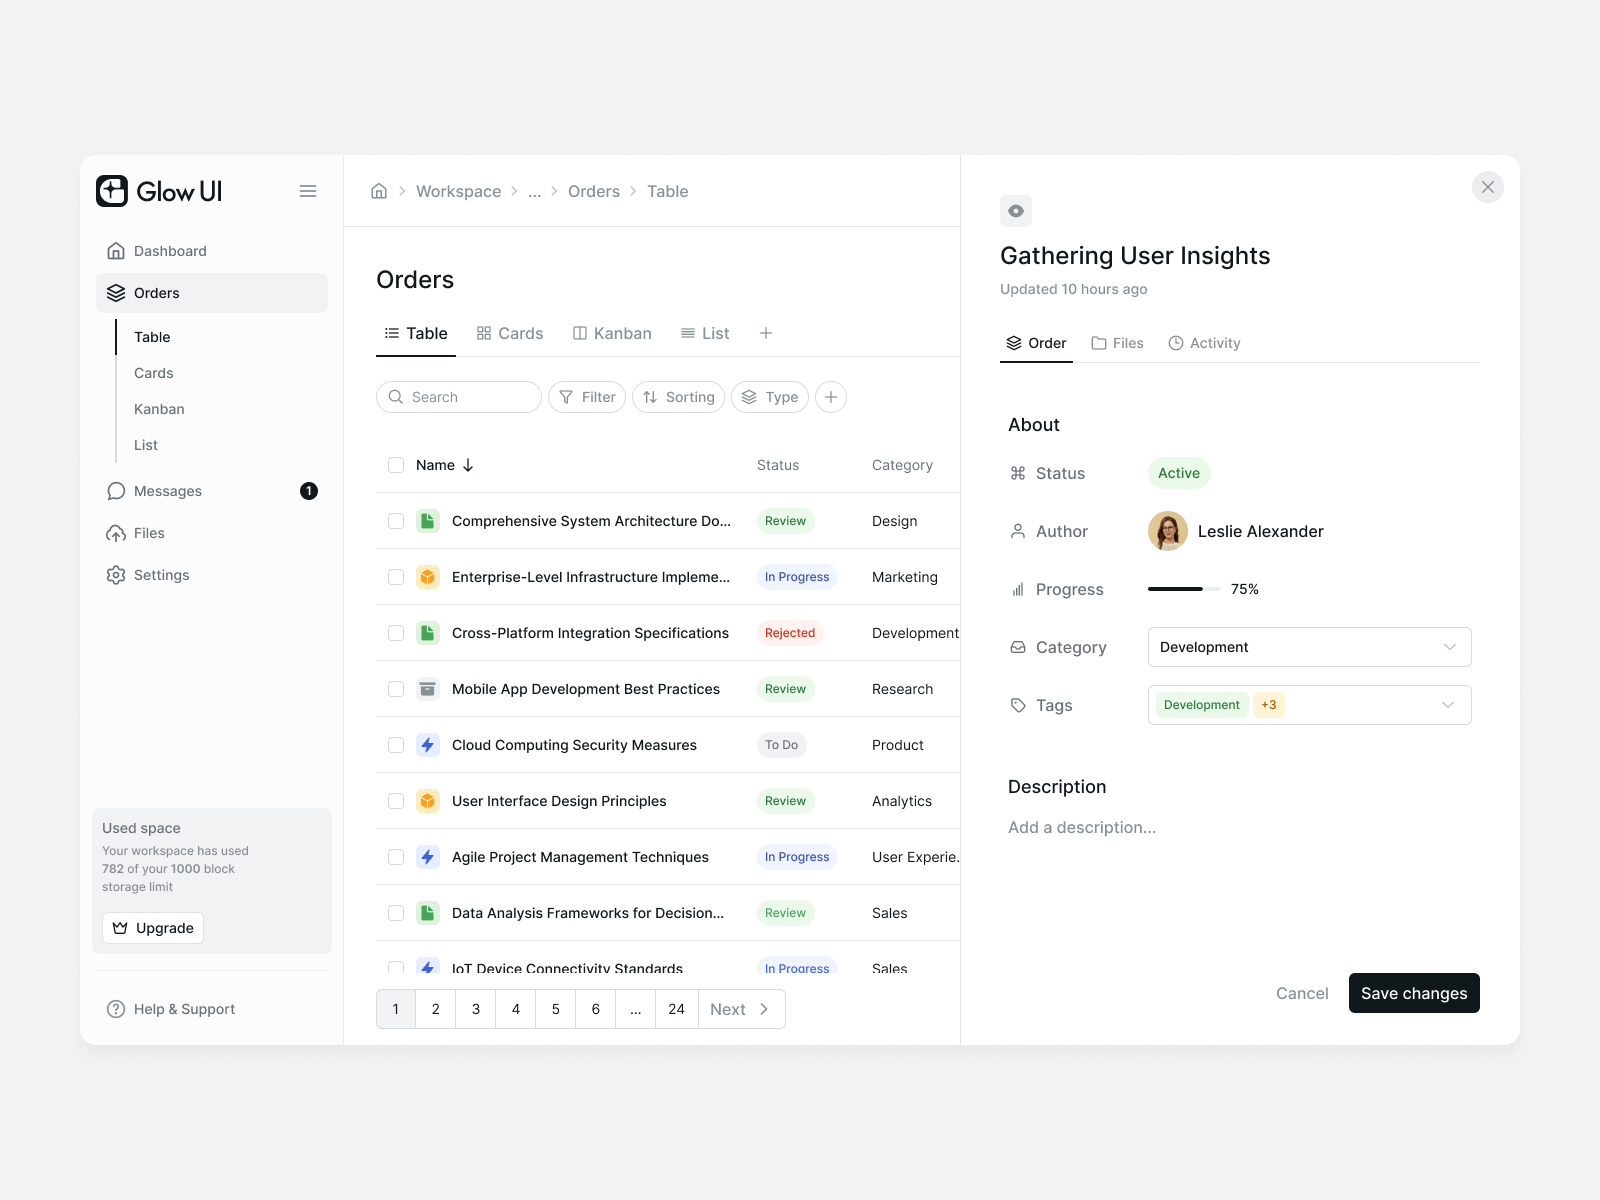
Task: Click the home icon in the breadcrumb
Action: (379, 191)
